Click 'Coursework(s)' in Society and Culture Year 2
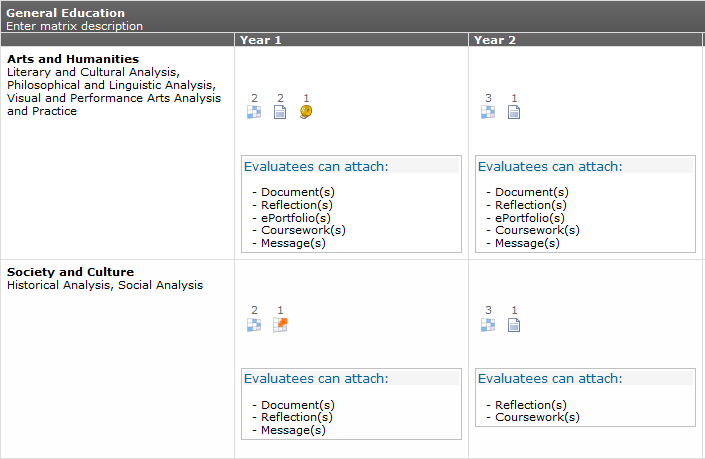The height and width of the screenshot is (459, 705). tap(537, 417)
